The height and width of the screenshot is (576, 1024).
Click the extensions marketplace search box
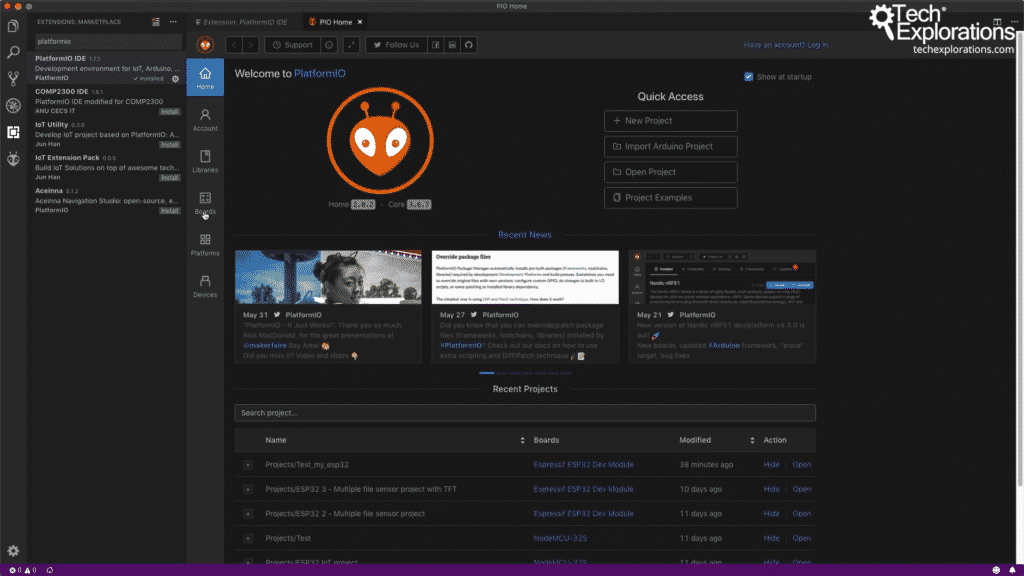click(x=108, y=41)
